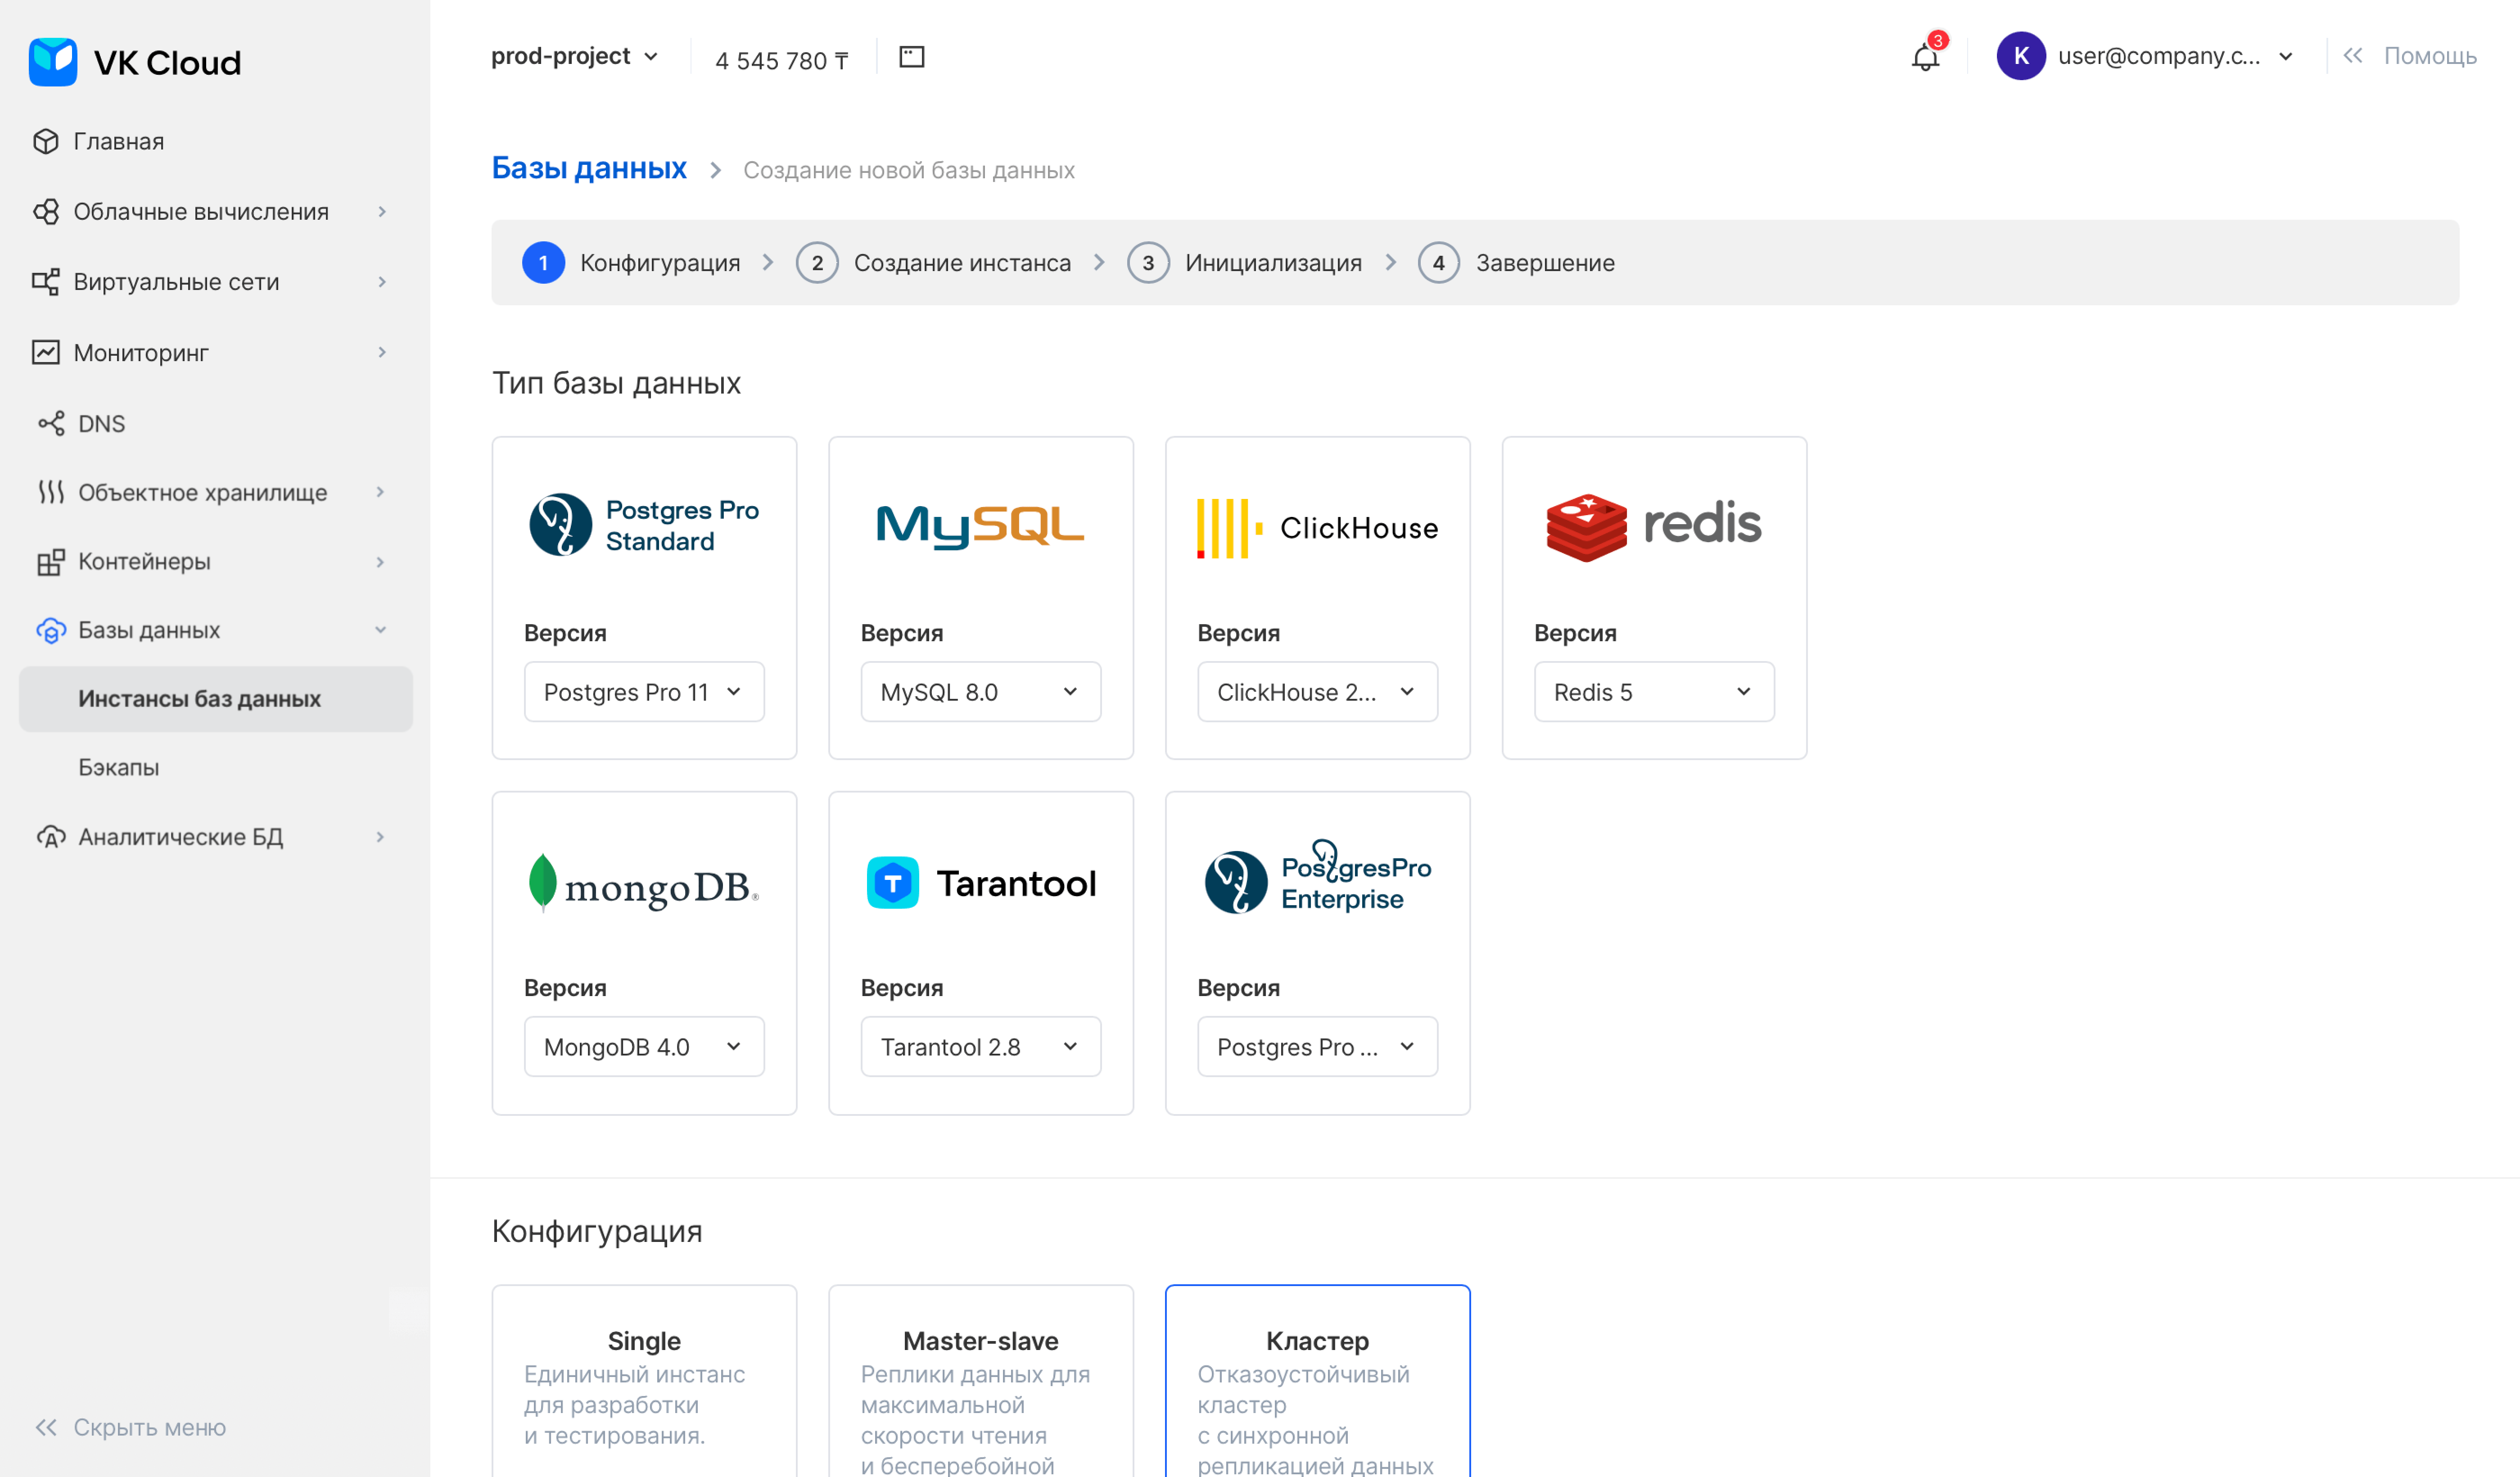Go to step 4 Завершение
The width and height of the screenshot is (2520, 1477).
1516,263
